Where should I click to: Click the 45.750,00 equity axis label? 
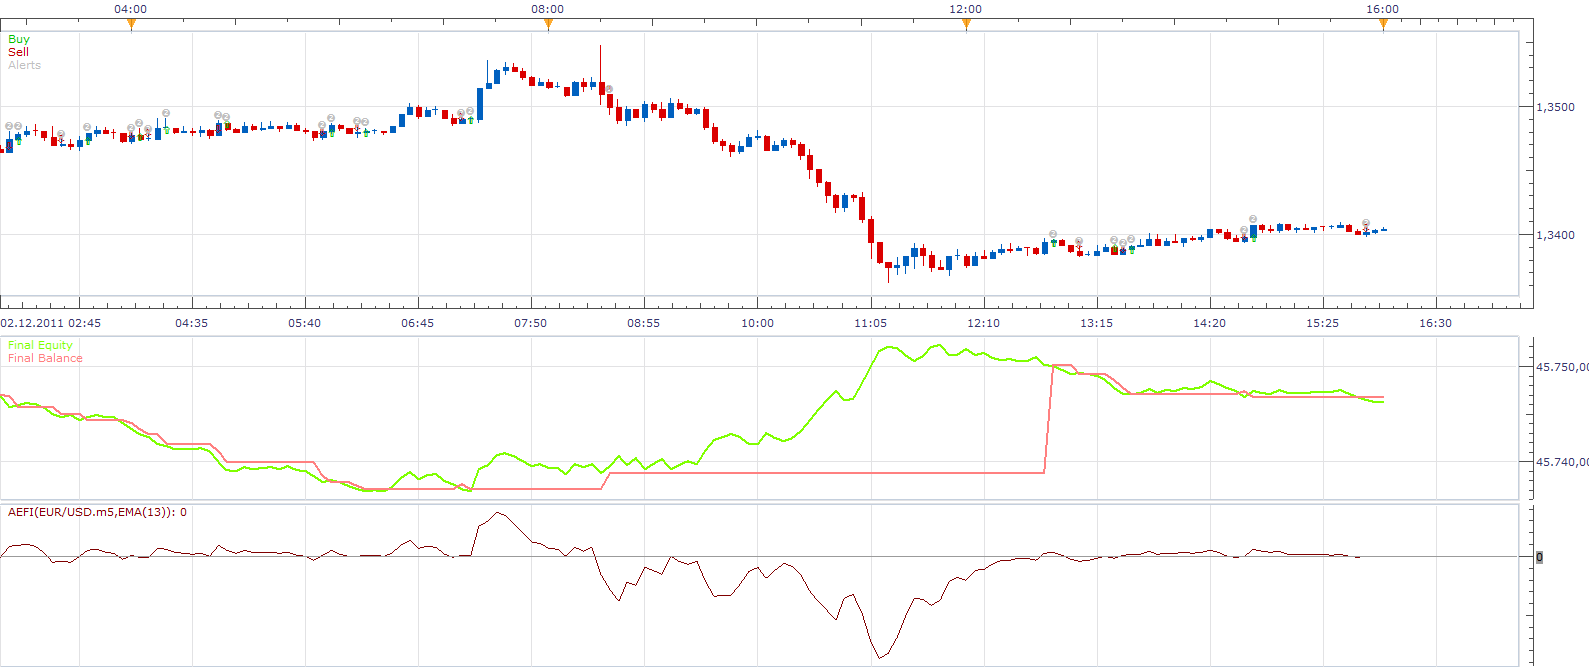tap(1562, 367)
